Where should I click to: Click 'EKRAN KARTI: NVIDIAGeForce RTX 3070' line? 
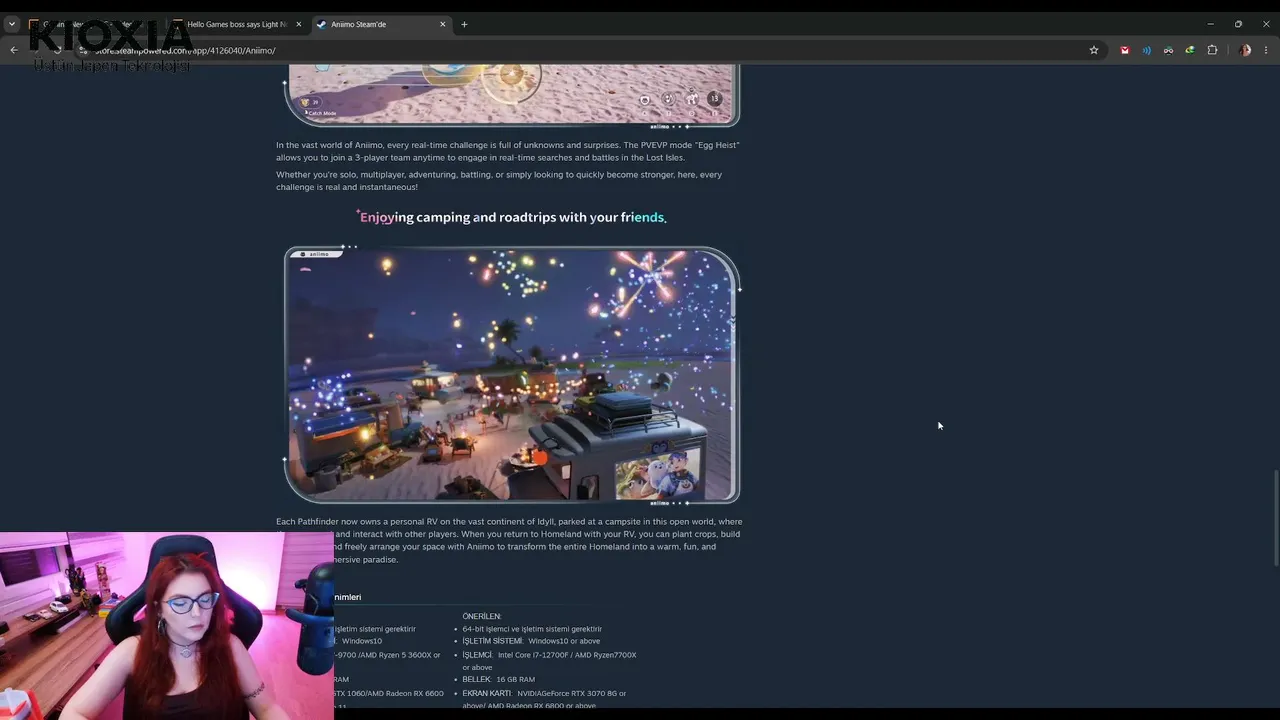click(x=544, y=699)
